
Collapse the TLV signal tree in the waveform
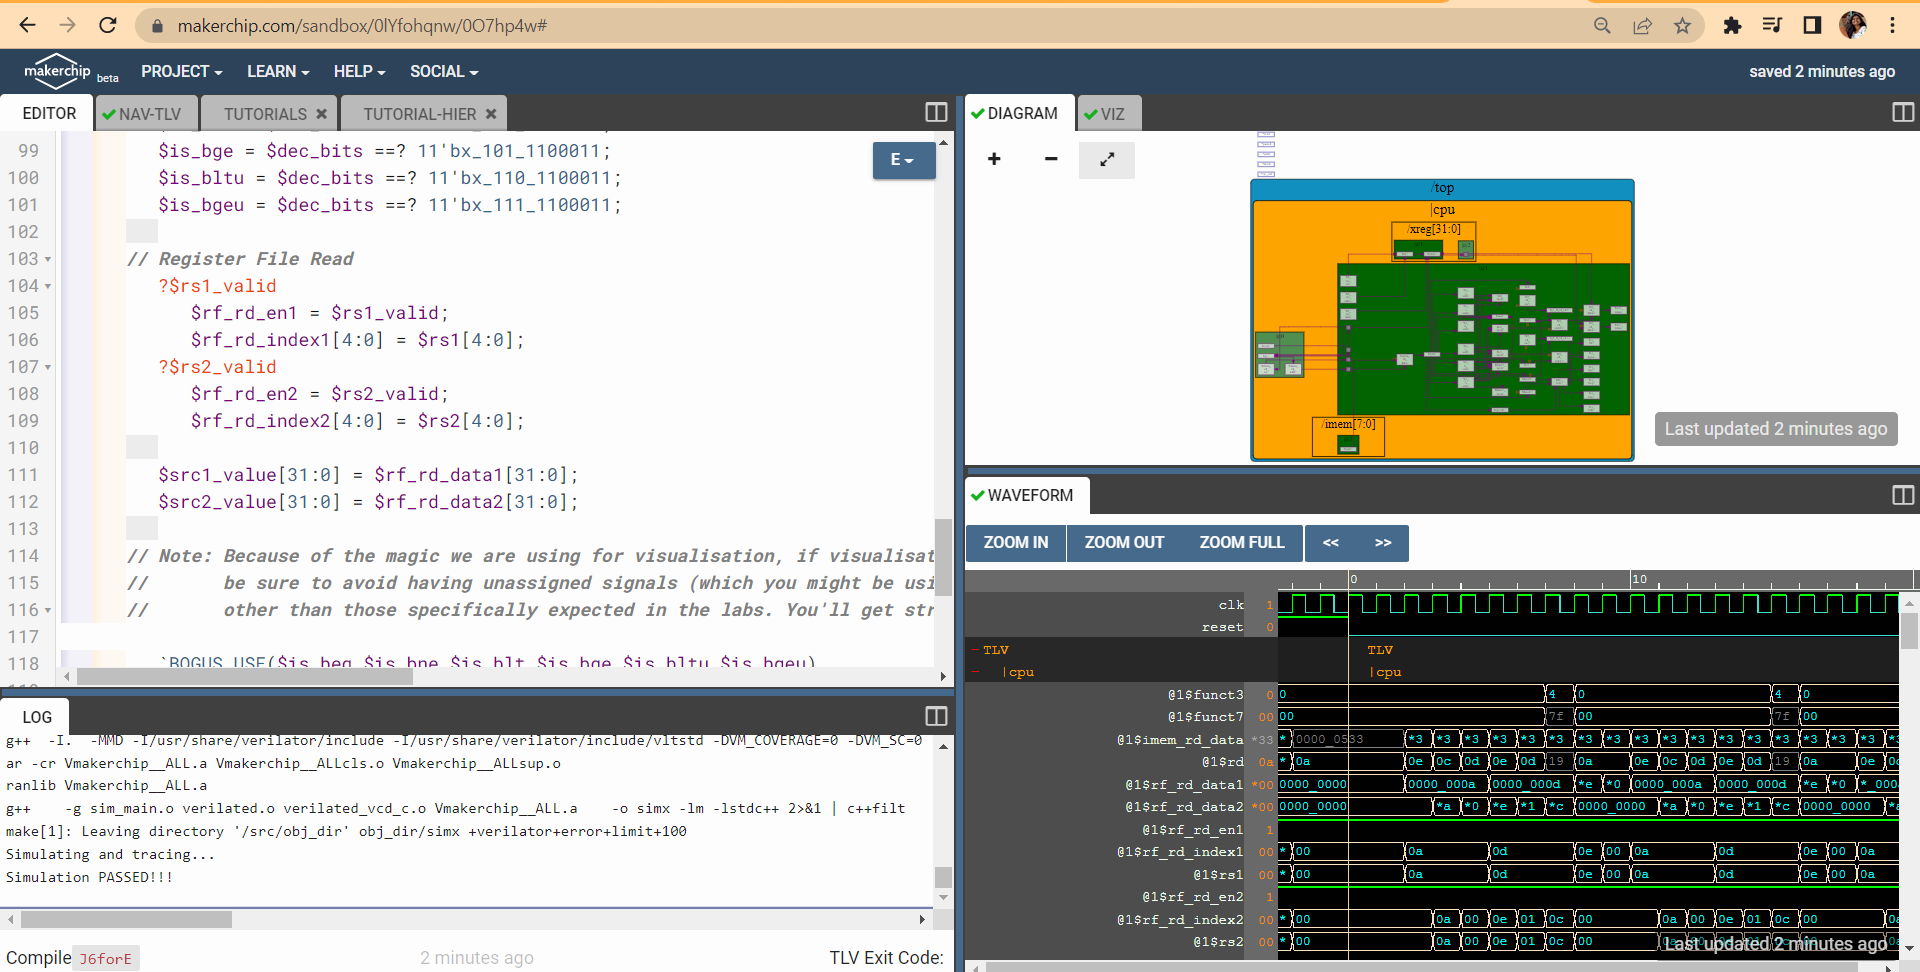click(977, 649)
